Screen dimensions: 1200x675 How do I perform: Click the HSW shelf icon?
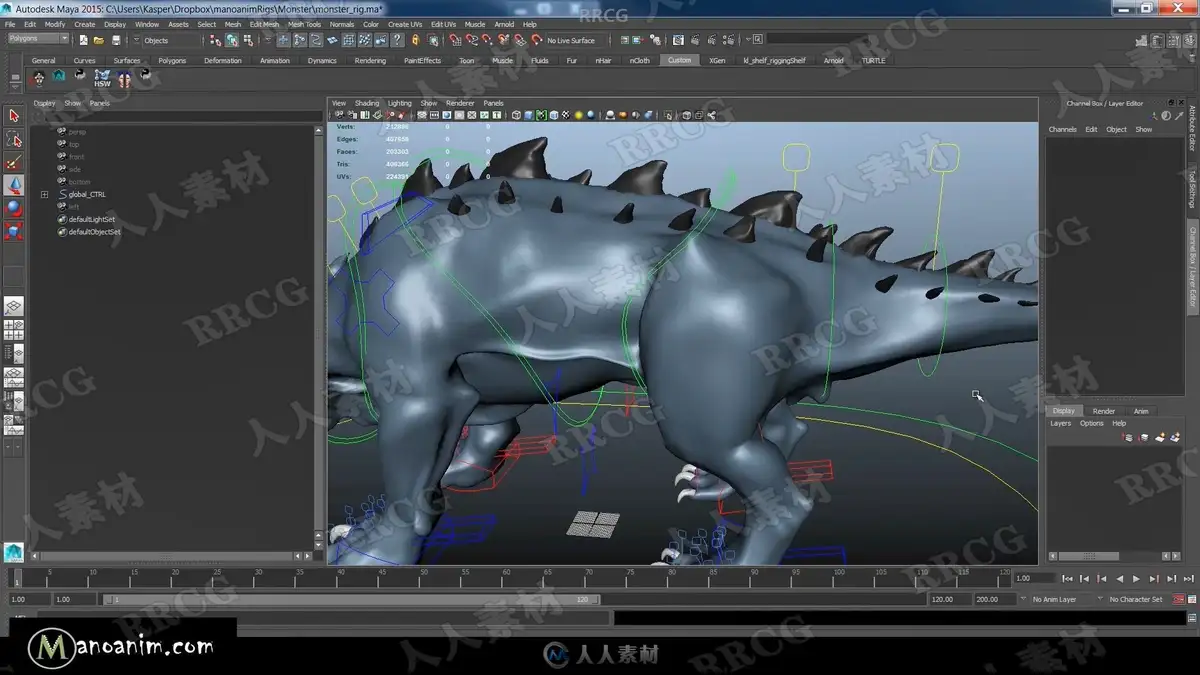point(102,78)
